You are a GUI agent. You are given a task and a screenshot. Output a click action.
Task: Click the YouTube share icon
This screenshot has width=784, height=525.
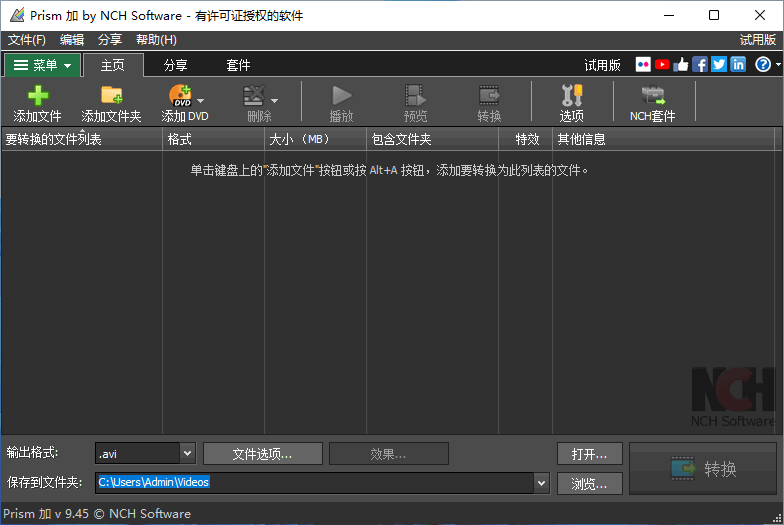pos(662,64)
